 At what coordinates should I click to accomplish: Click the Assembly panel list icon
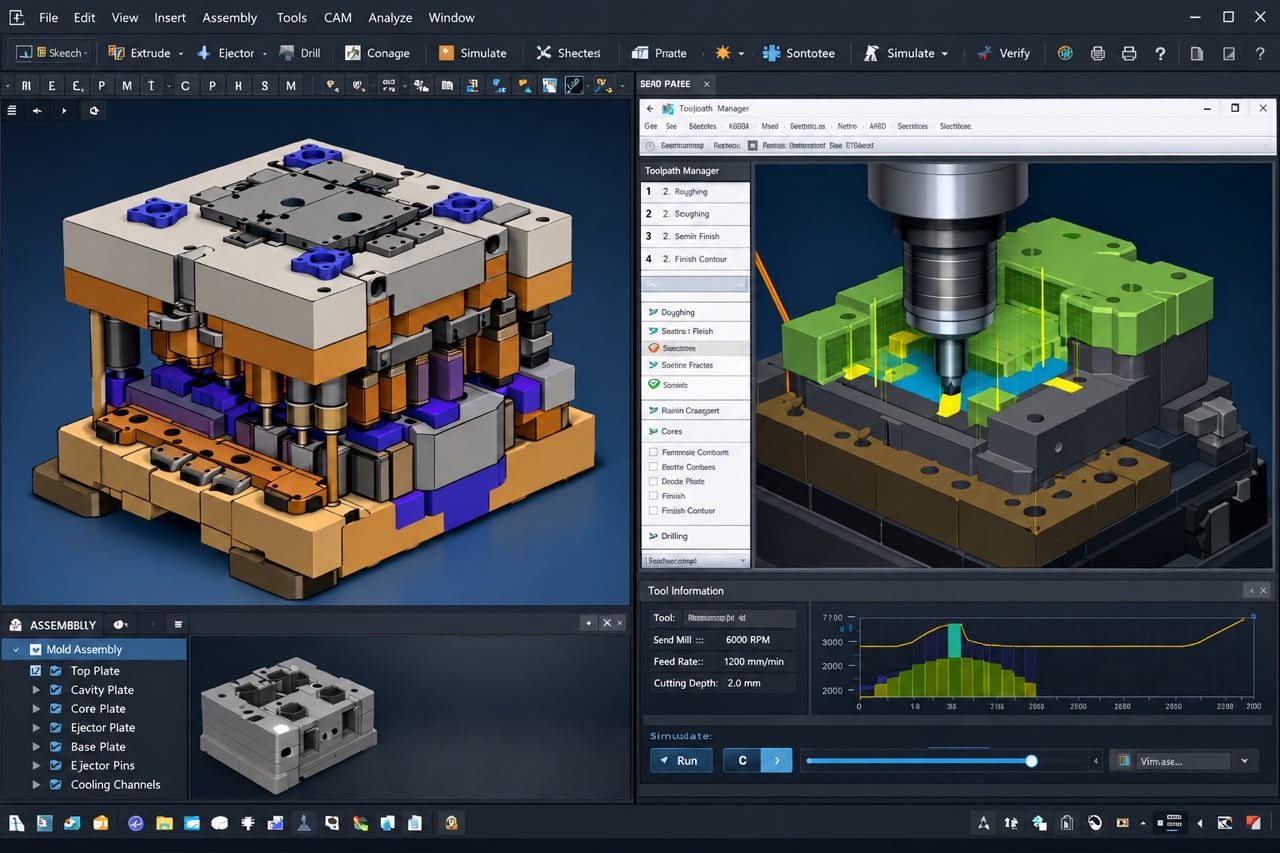pos(178,624)
